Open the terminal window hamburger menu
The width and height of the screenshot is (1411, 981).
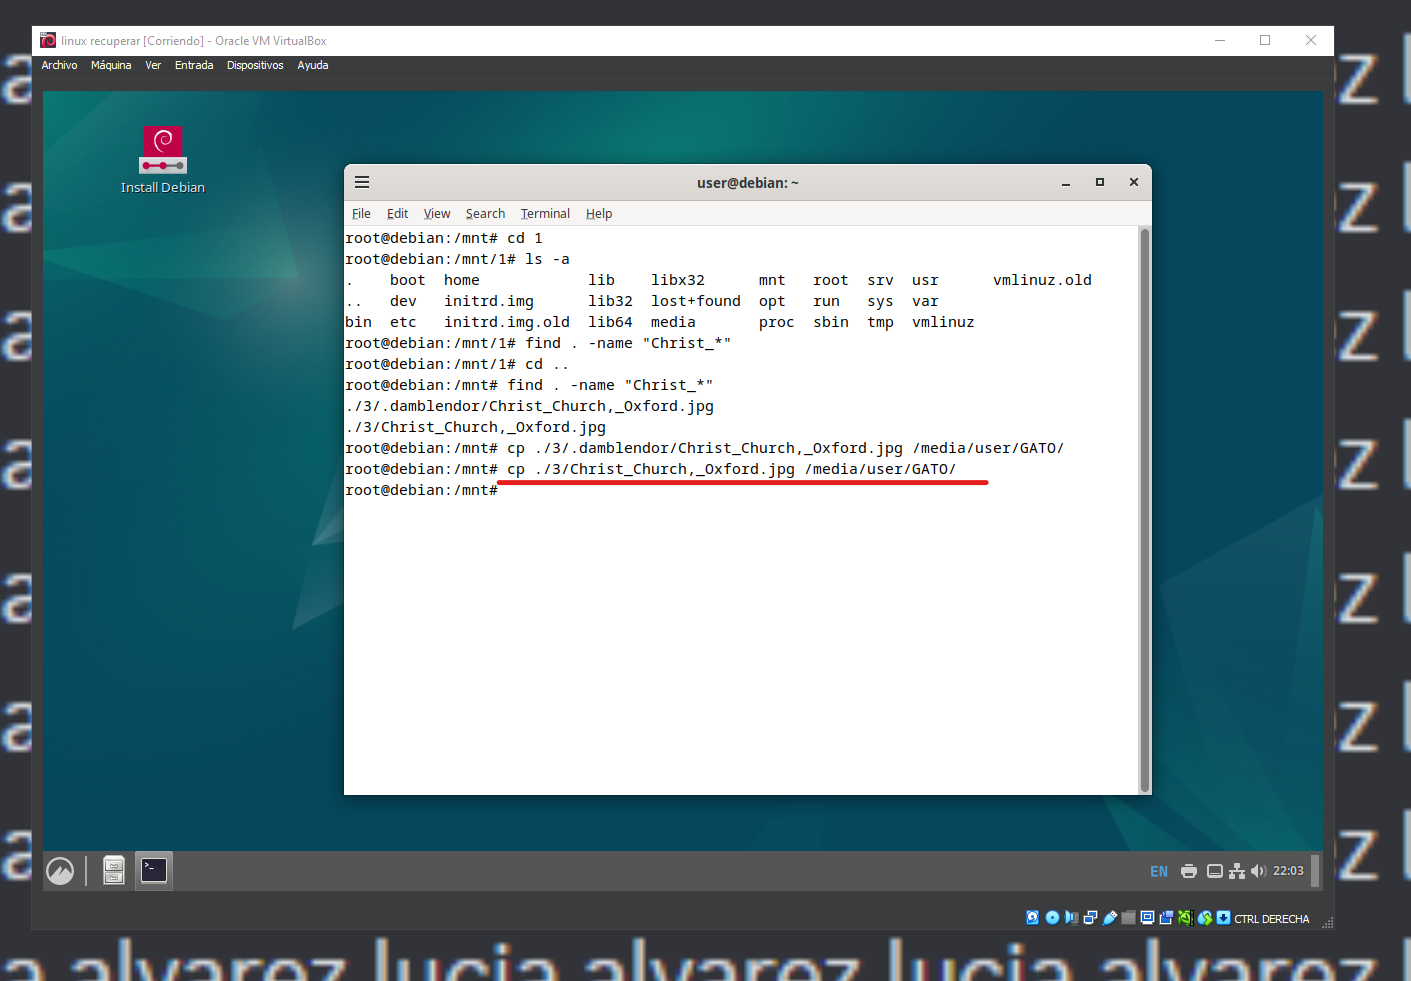pos(362,182)
